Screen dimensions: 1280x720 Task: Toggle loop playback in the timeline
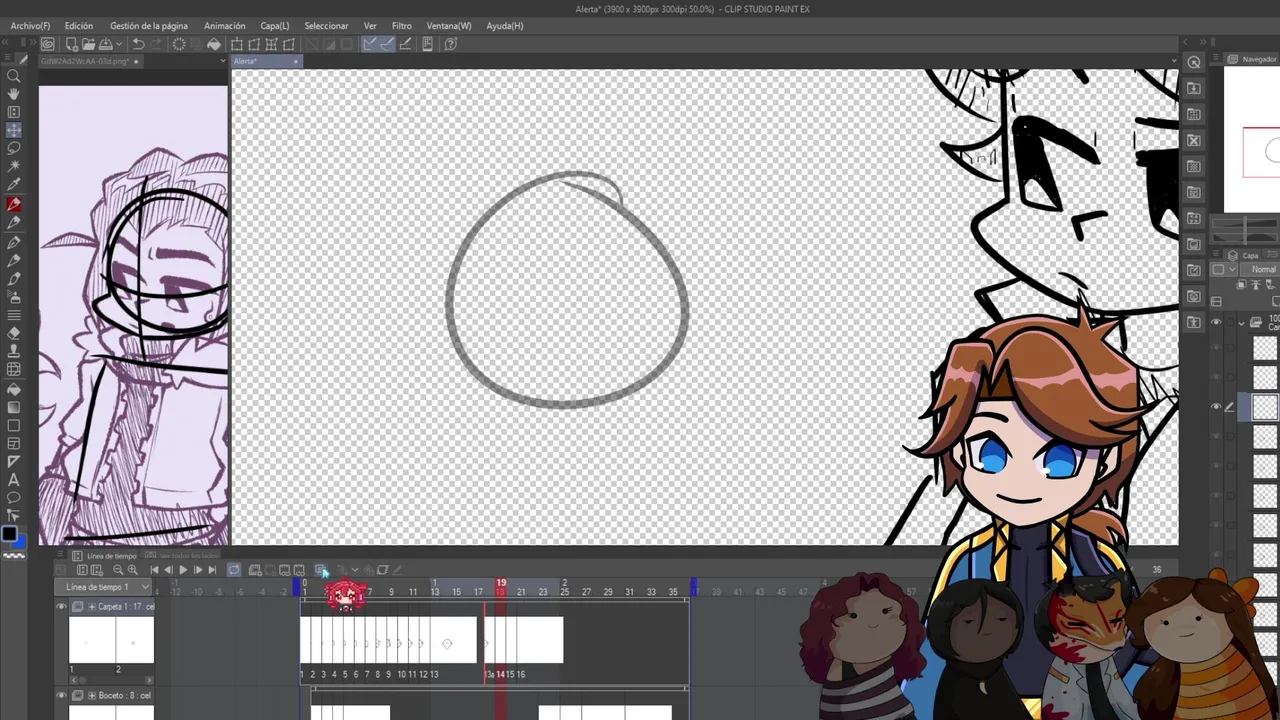[234, 570]
